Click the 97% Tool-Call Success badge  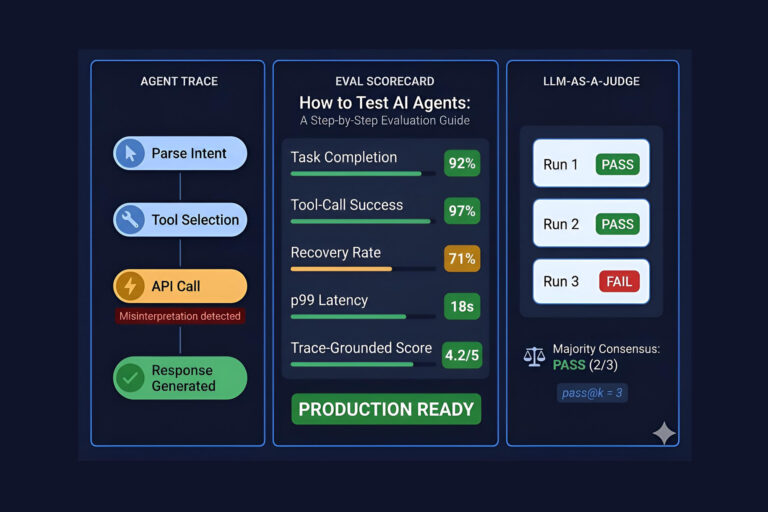pyautogui.click(x=462, y=211)
